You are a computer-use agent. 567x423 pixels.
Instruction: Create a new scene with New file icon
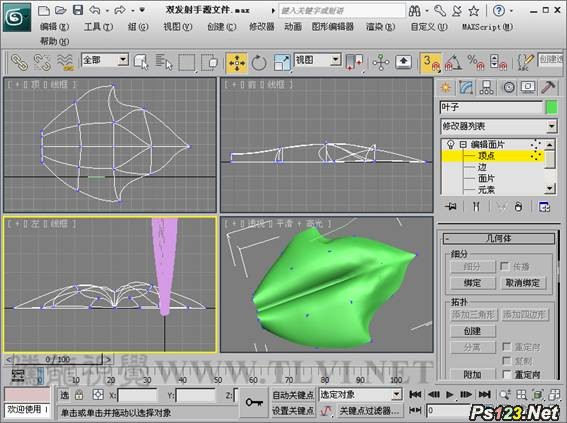tap(44, 10)
